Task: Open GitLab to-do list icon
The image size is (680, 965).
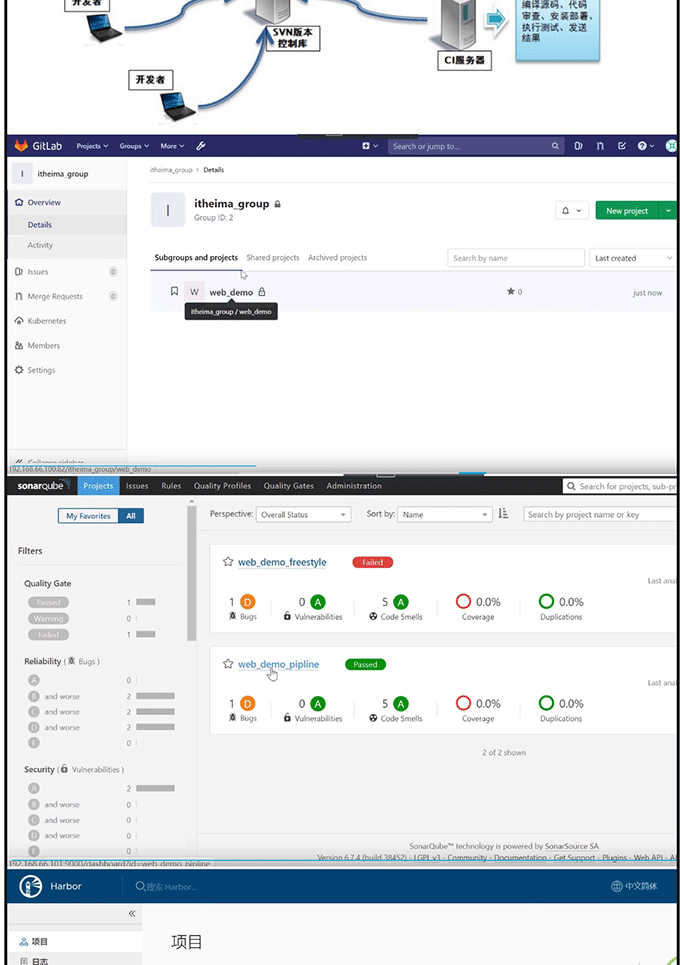Action: point(622,146)
